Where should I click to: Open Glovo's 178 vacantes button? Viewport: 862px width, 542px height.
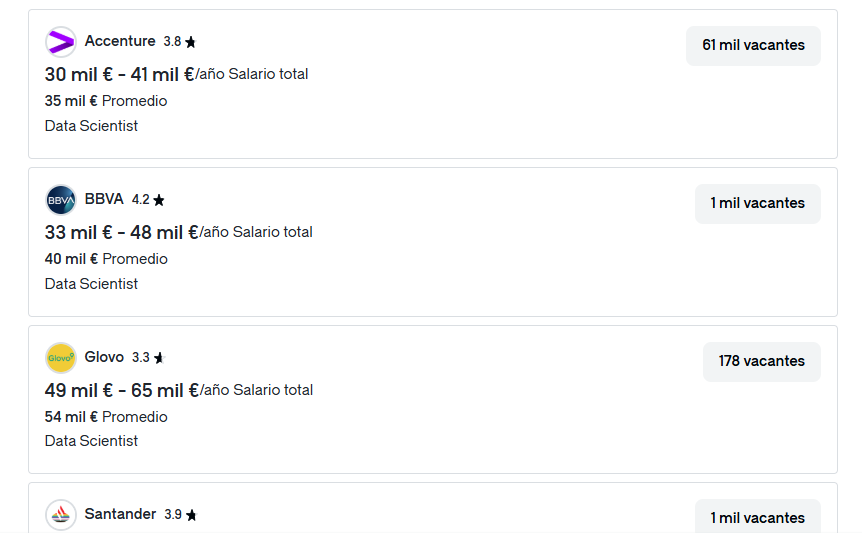(761, 361)
